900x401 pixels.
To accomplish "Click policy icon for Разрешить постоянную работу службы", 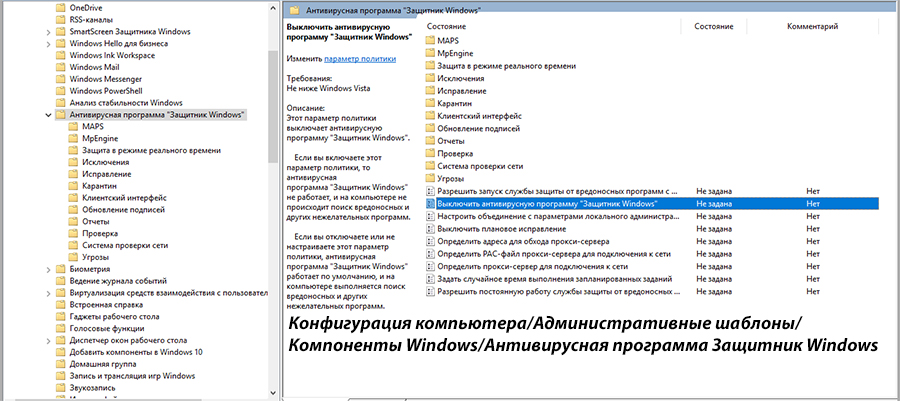I will click(430, 291).
